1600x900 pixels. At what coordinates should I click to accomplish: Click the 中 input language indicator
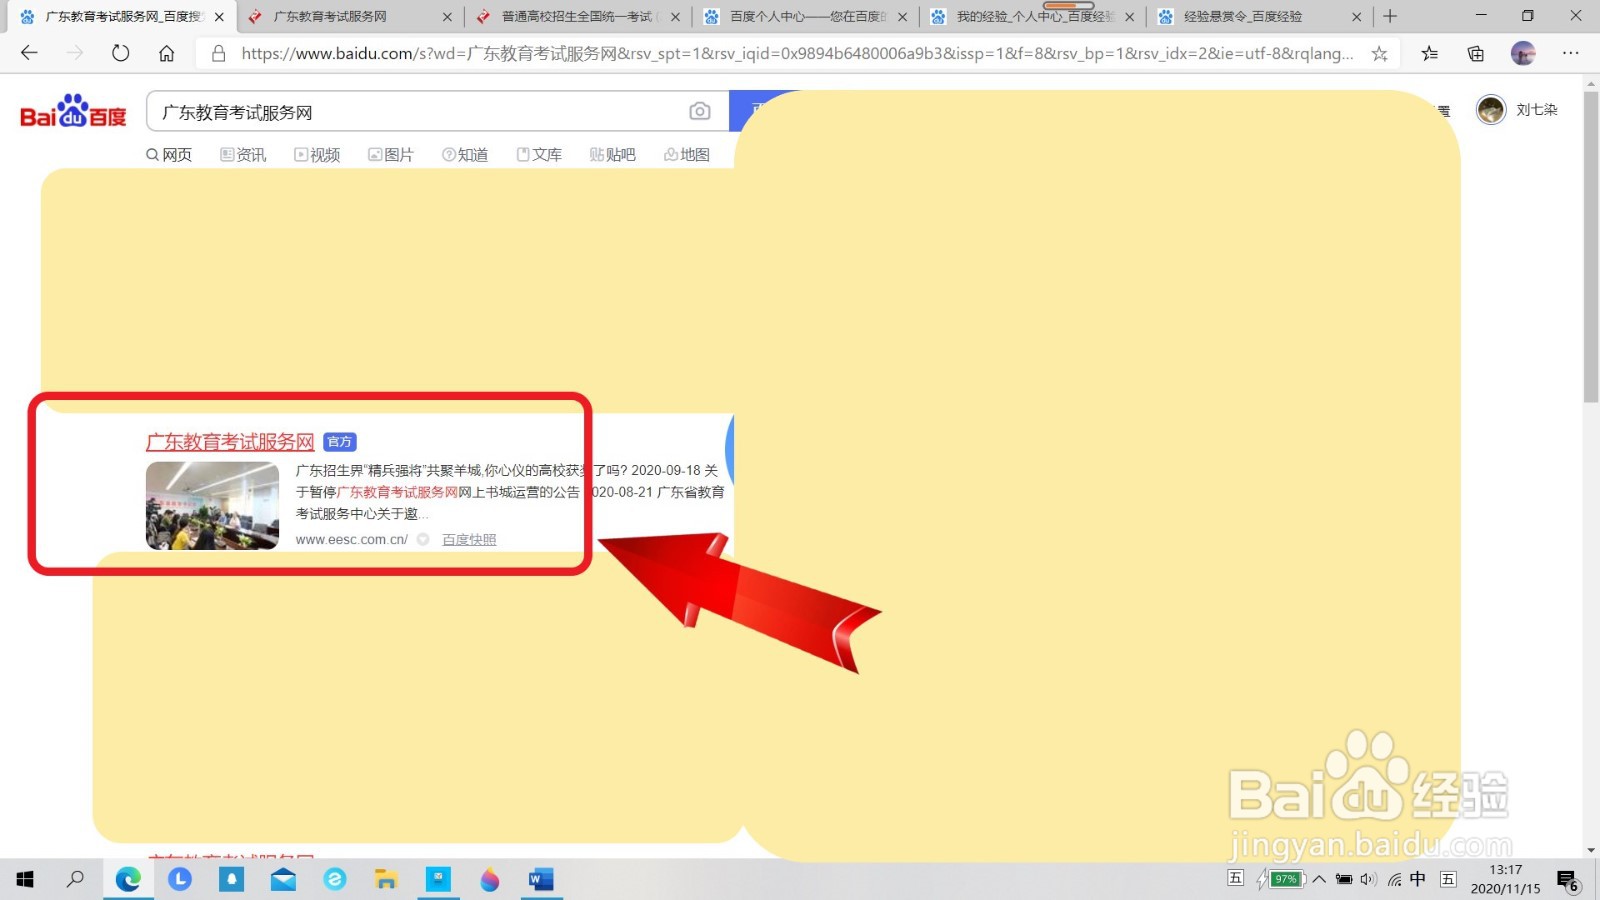coord(1418,880)
